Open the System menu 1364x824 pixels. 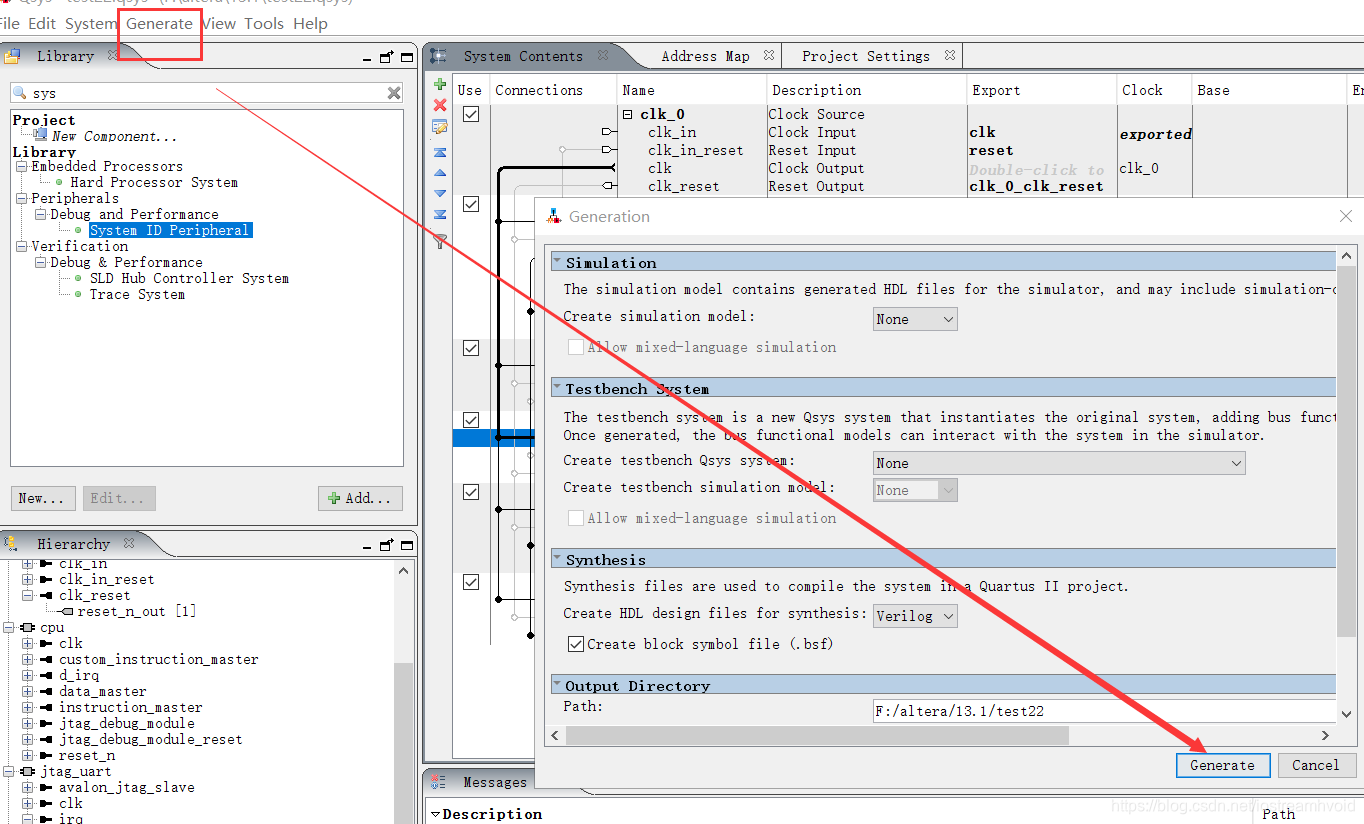point(91,23)
